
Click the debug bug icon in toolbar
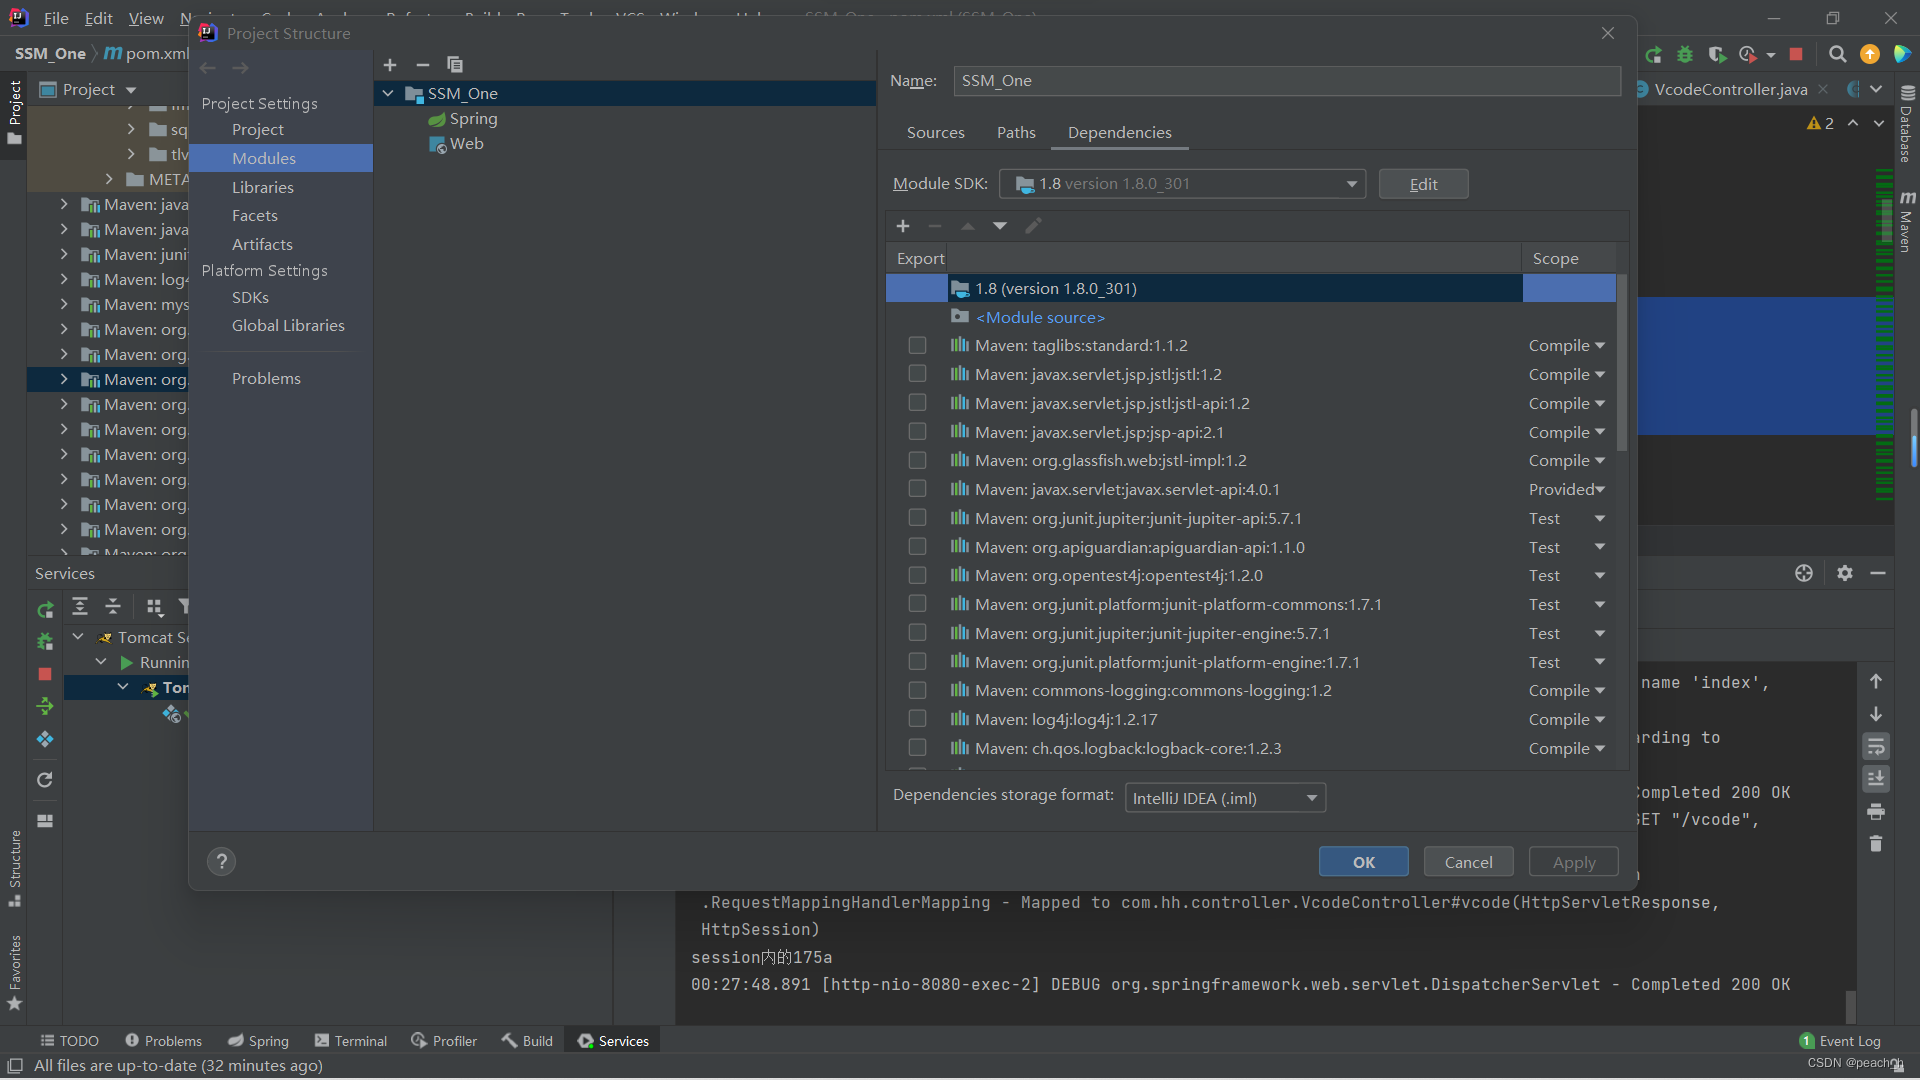pos(1685,54)
